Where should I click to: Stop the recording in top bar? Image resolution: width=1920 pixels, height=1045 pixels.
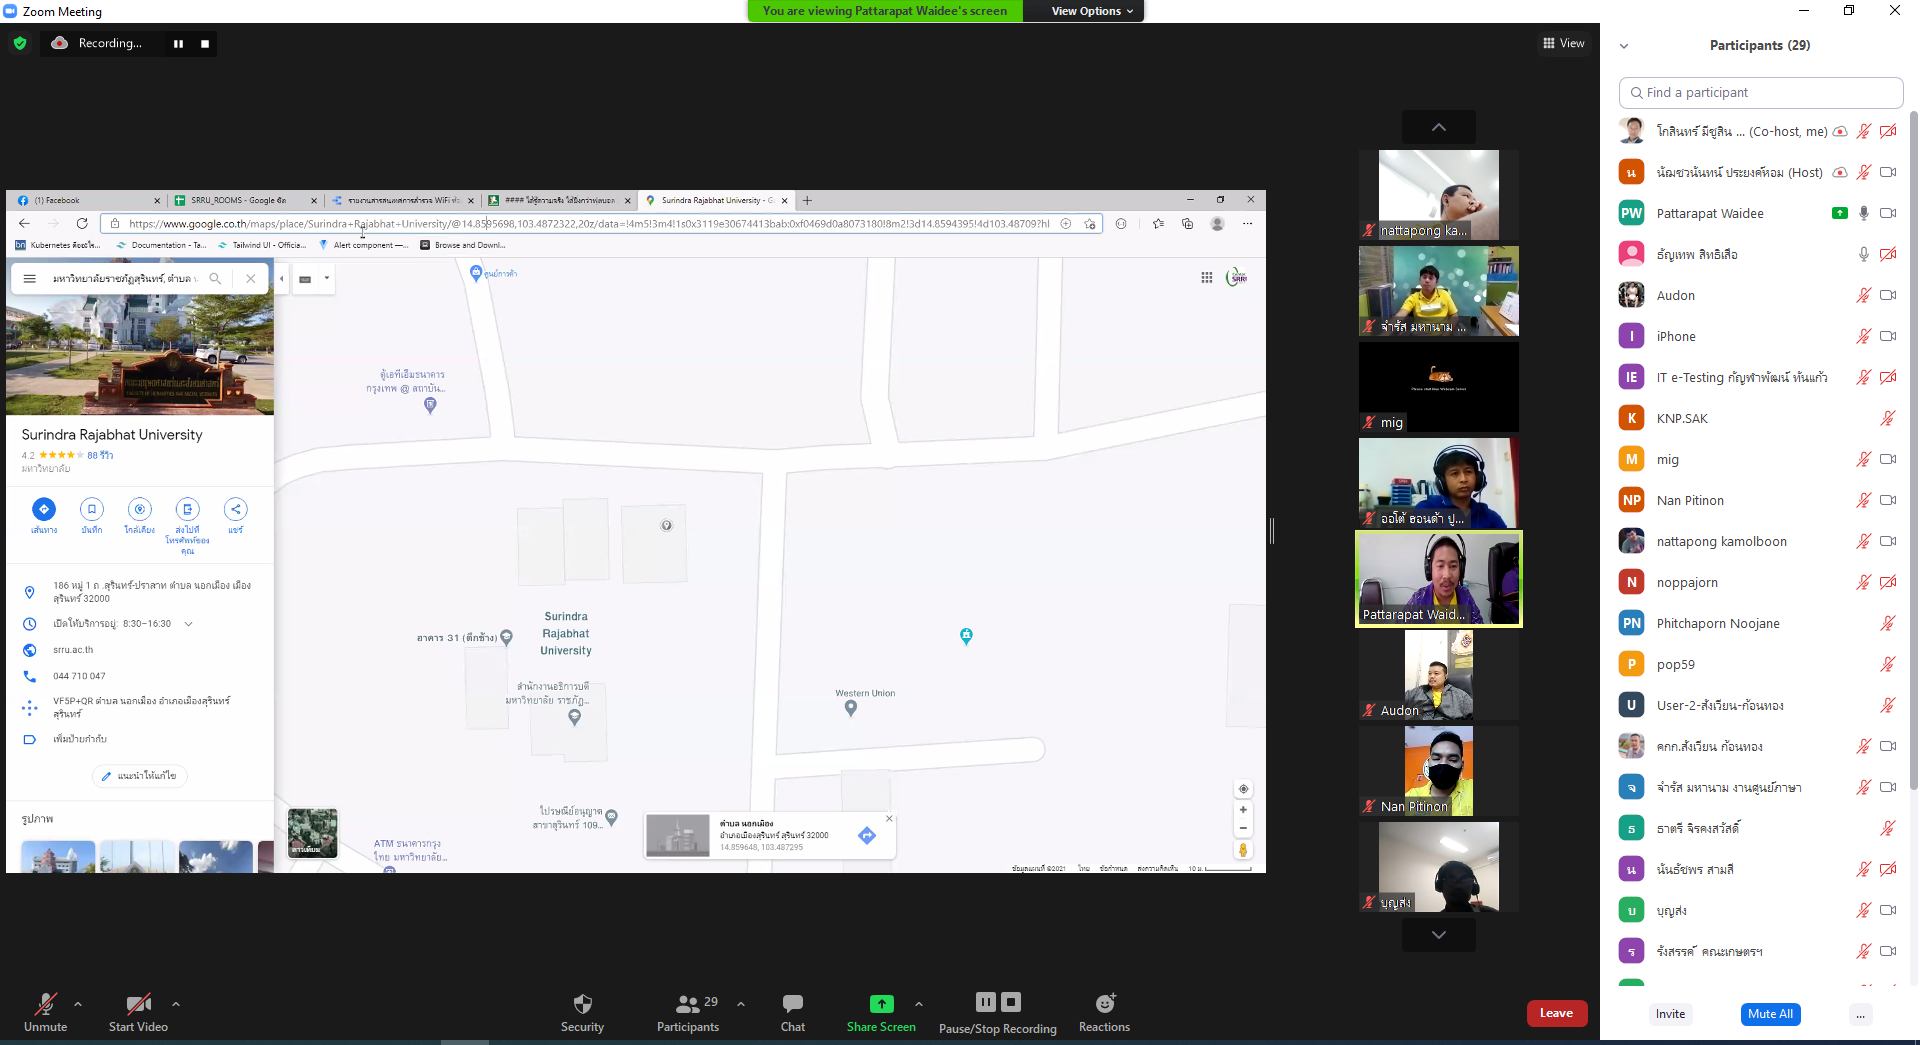[205, 44]
